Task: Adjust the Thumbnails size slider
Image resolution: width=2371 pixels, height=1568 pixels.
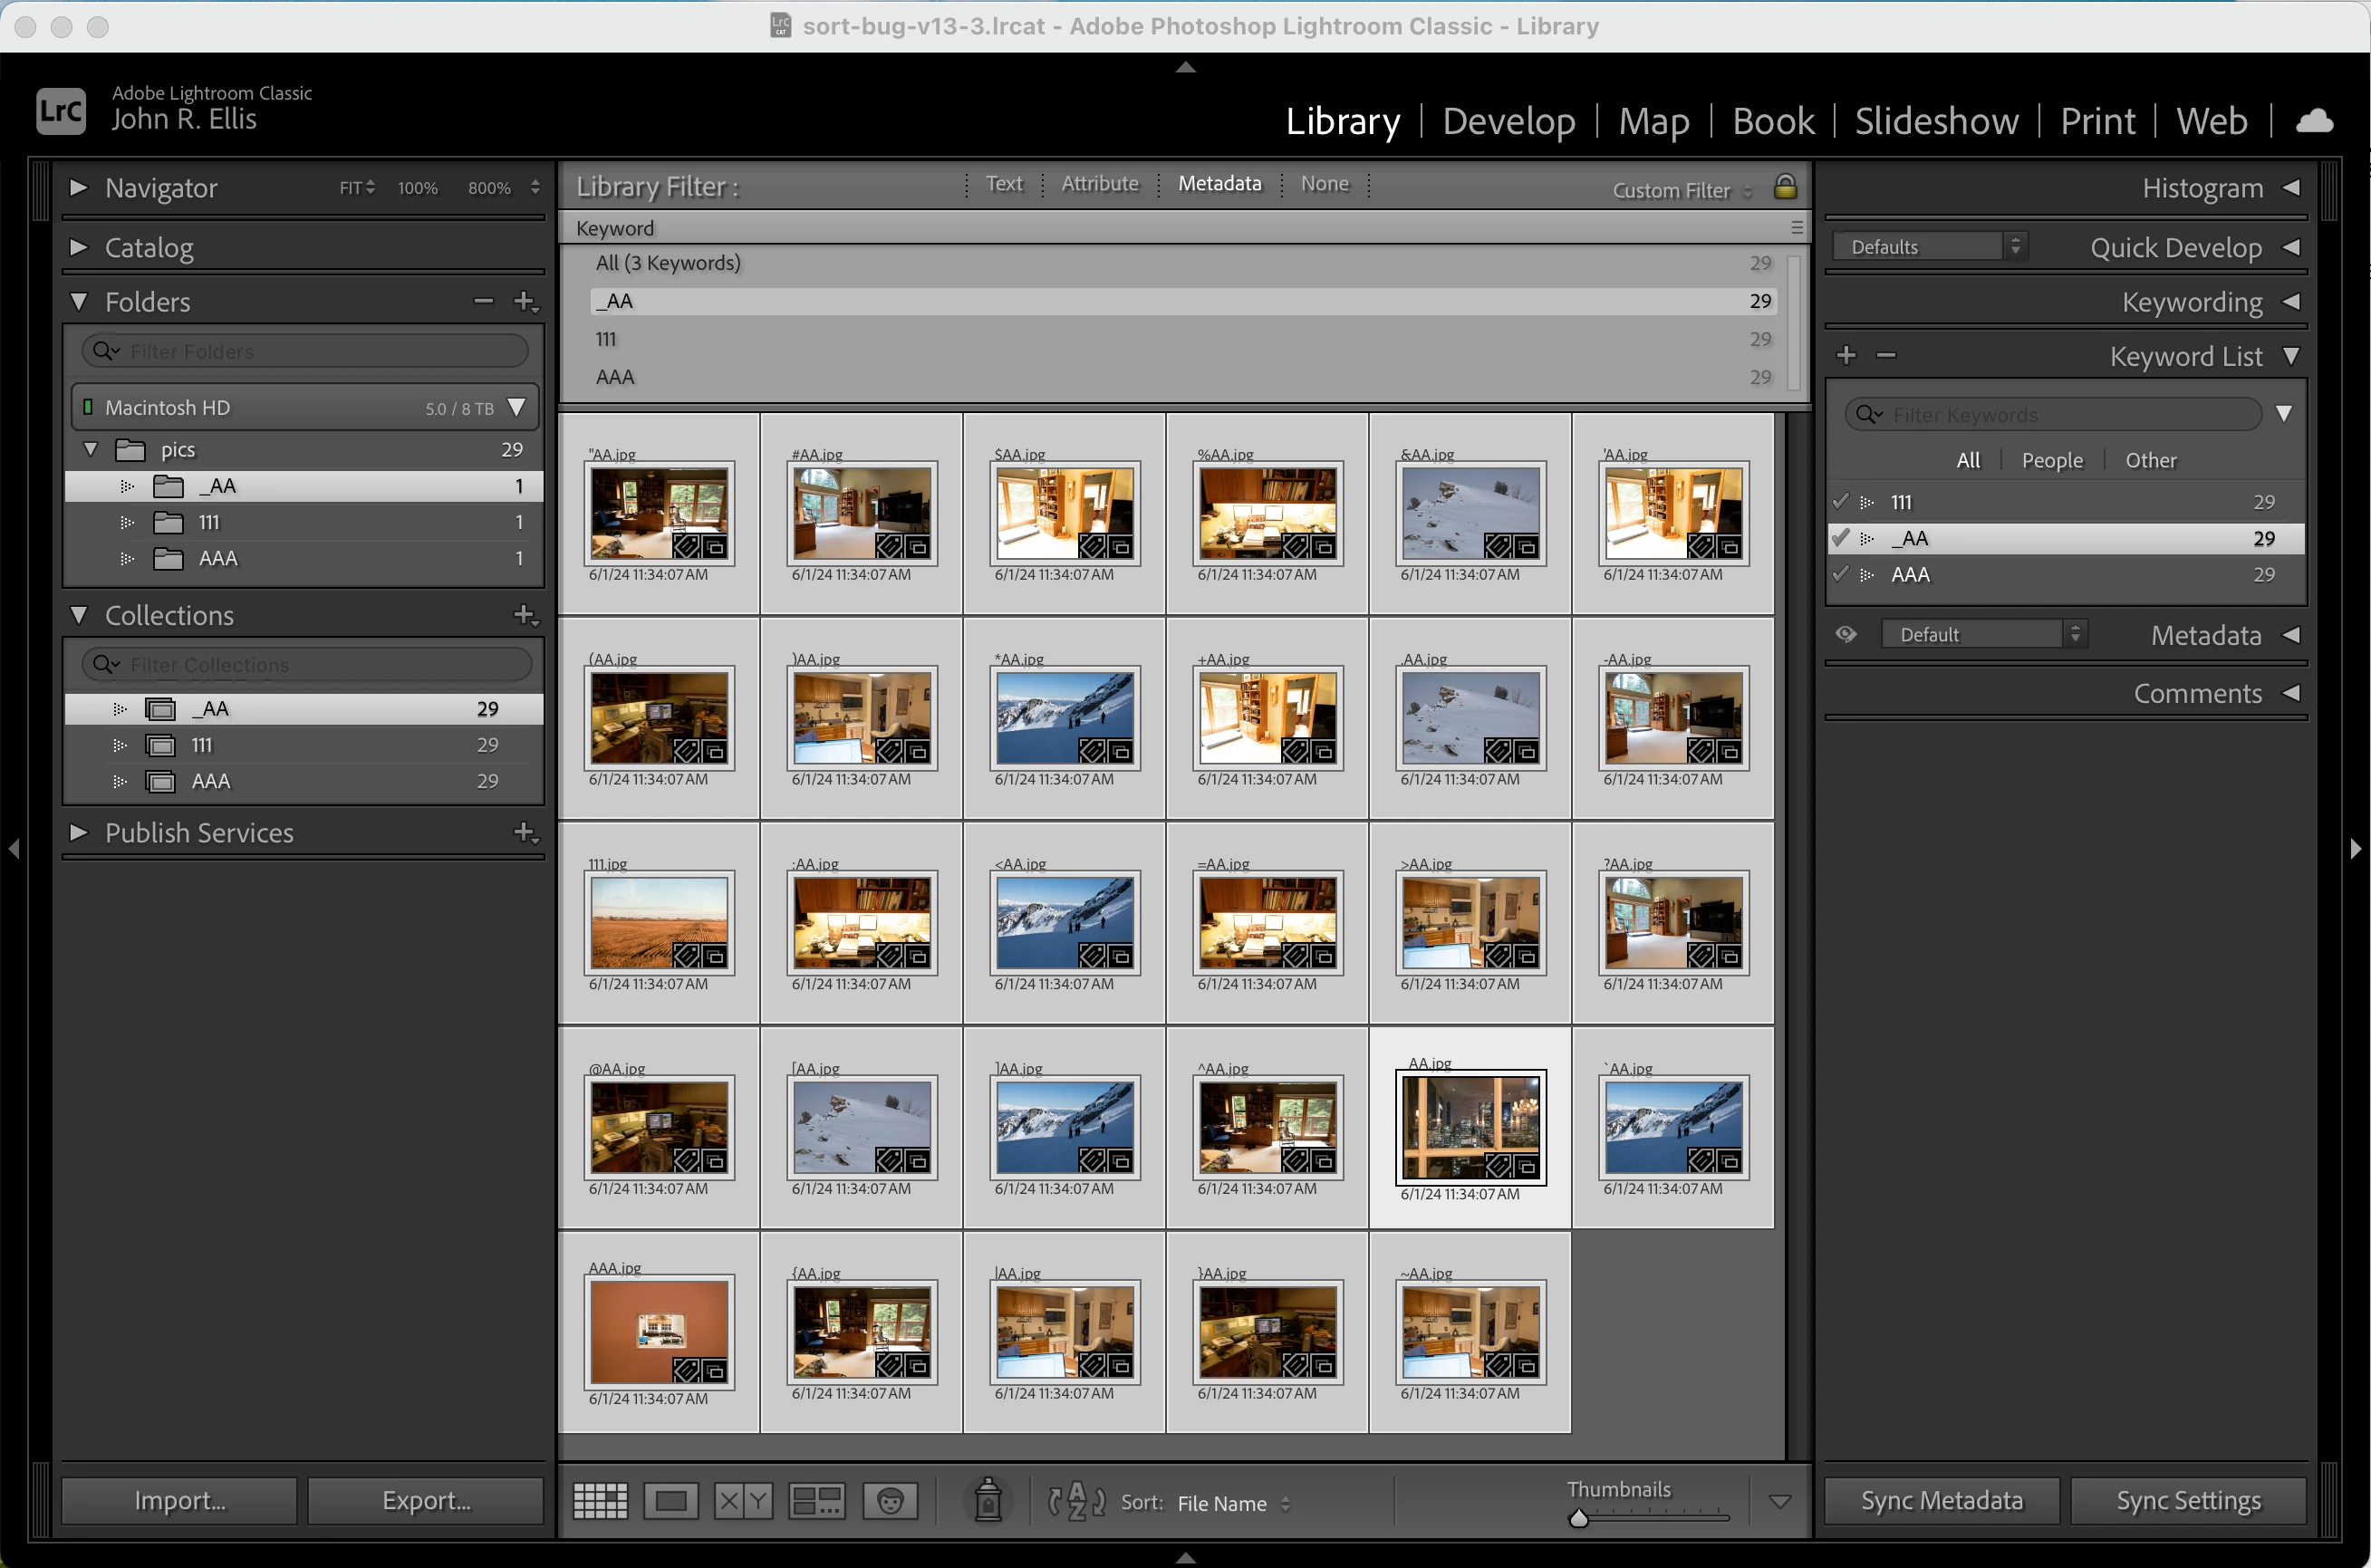Action: click(1579, 1519)
